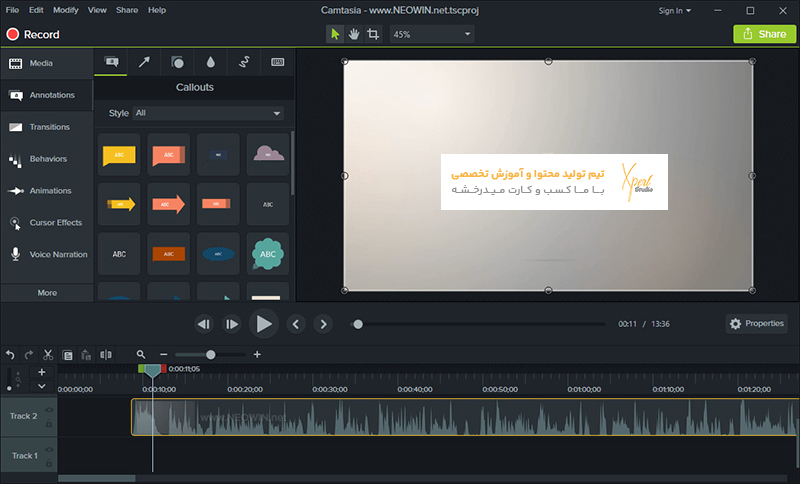
Task: Open the canvas zoom 45% dropdown
Action: (x=432, y=34)
